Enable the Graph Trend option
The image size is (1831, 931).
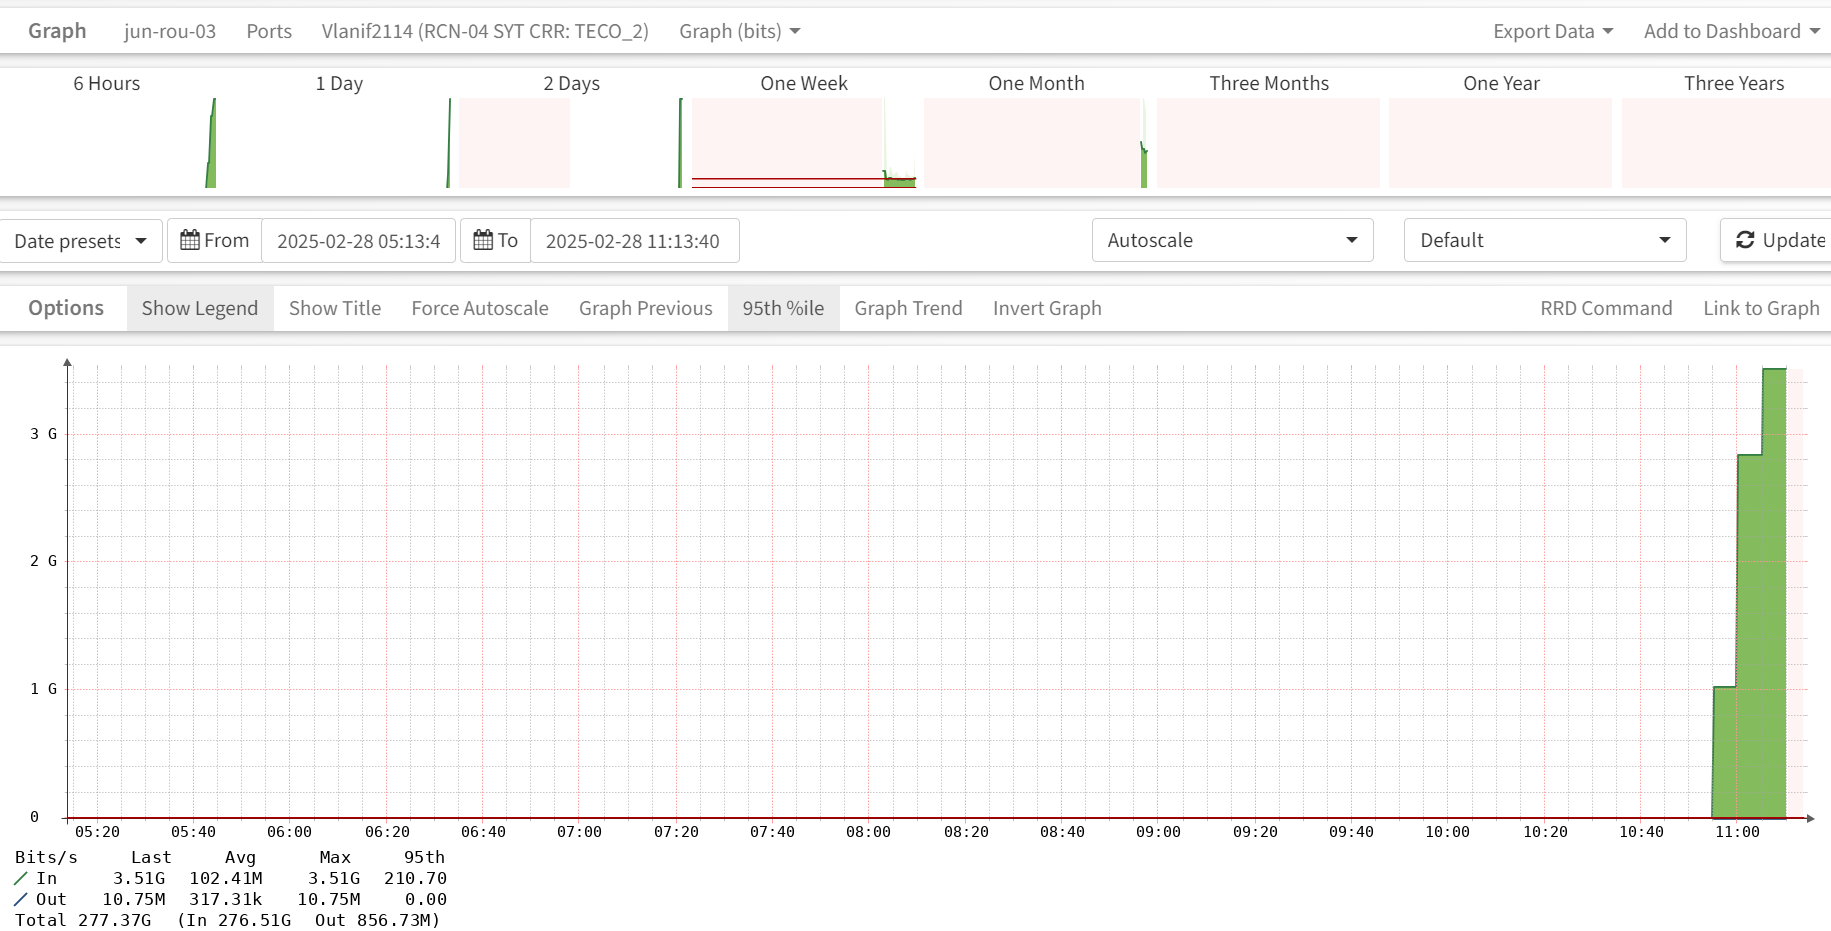908,308
